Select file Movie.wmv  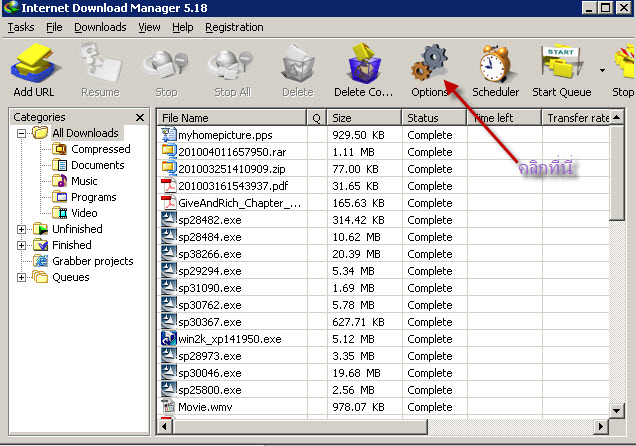(x=205, y=407)
